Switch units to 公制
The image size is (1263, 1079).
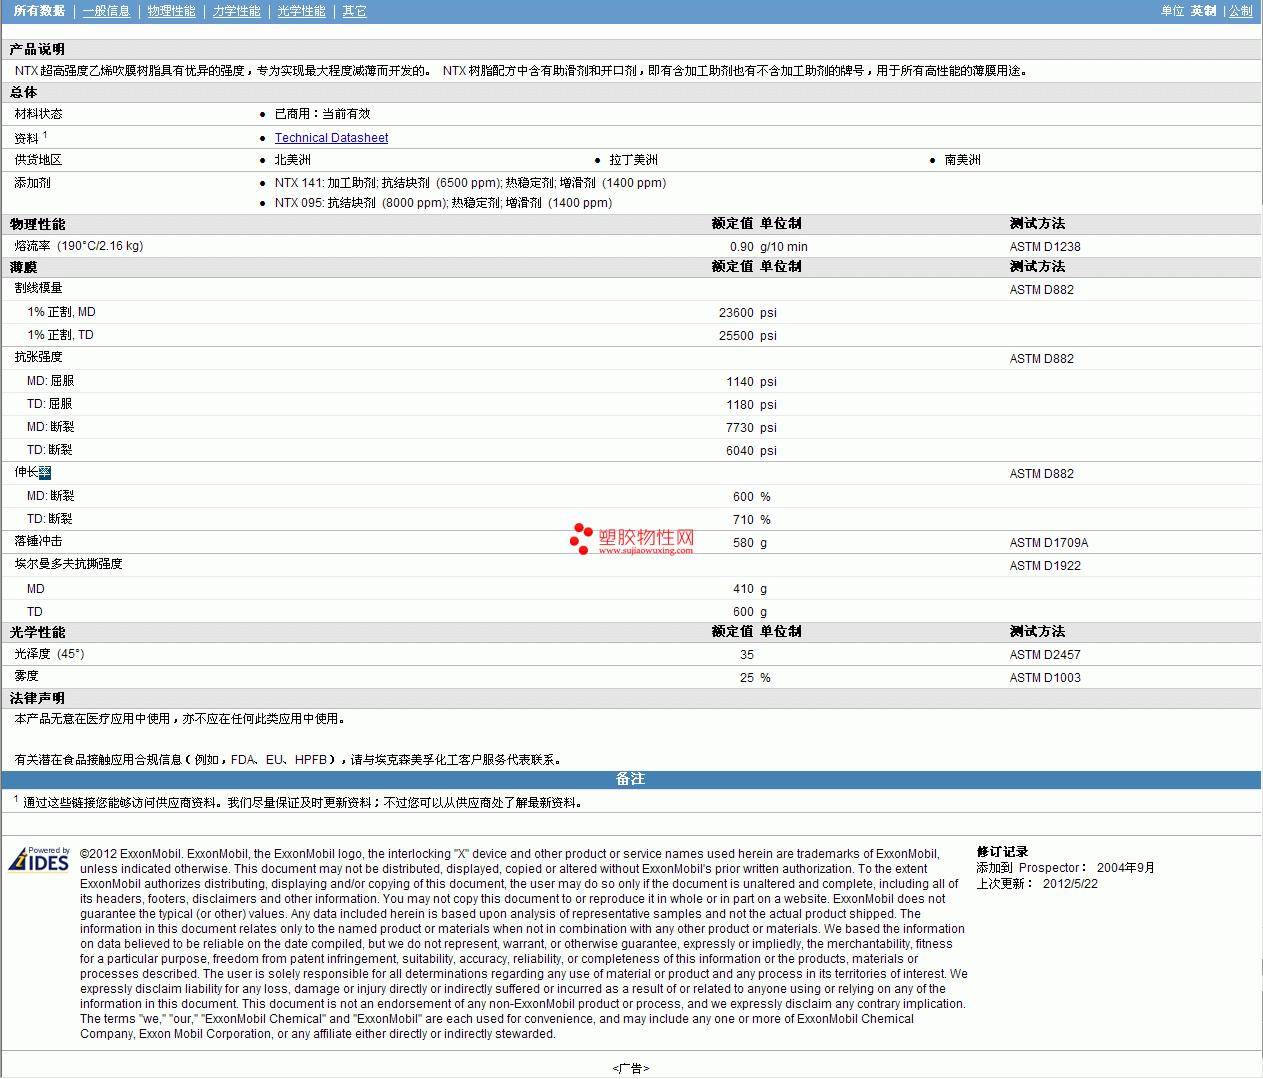coord(1240,11)
